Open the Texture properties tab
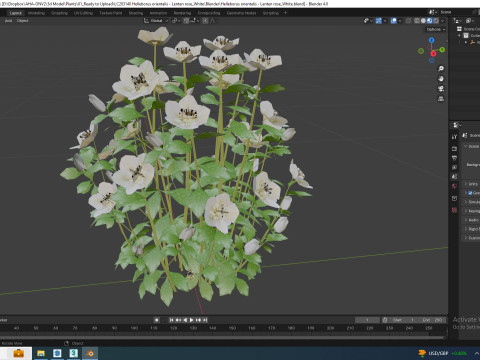 pos(454,210)
